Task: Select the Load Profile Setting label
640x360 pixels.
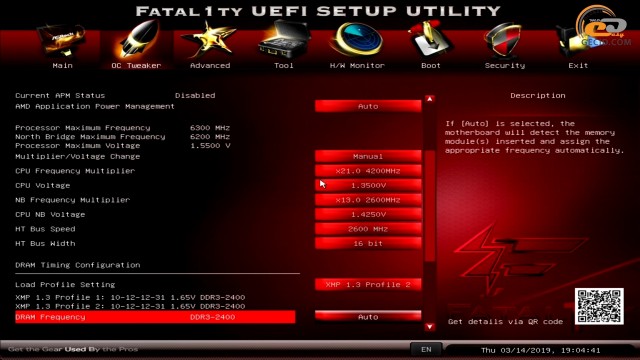Action: click(x=65, y=284)
